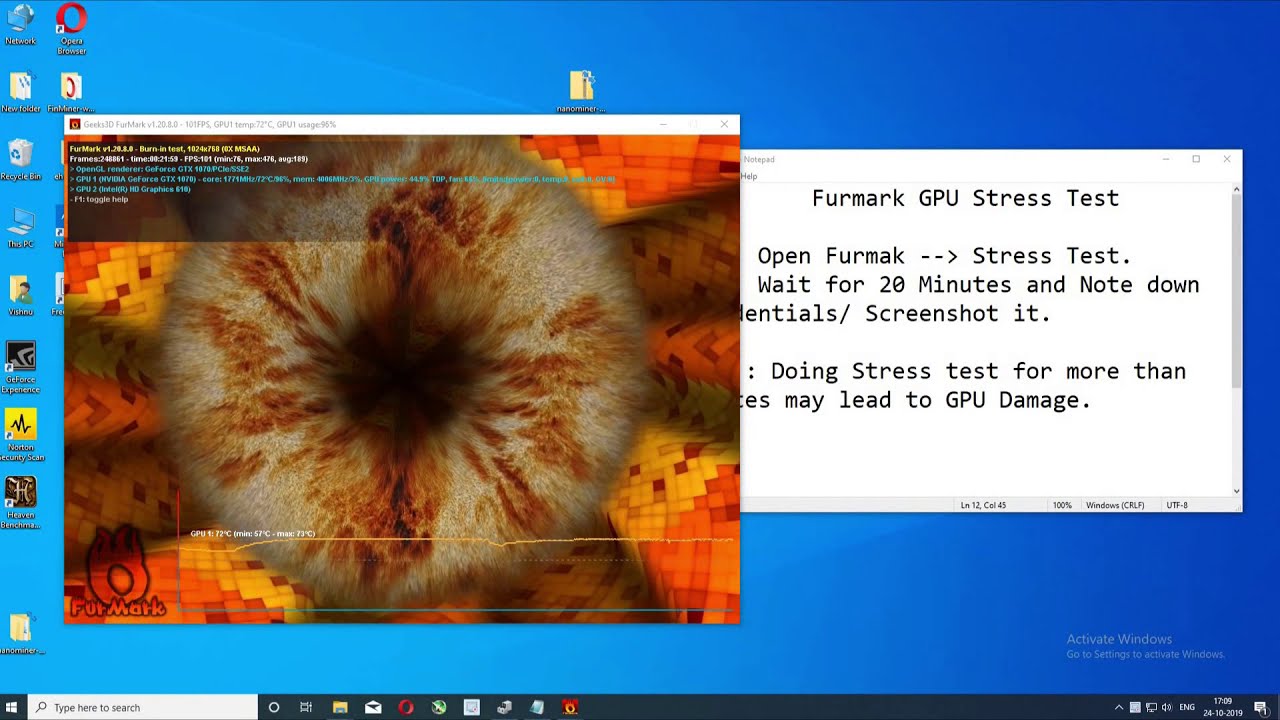Open Cortana from the taskbar
The image size is (1280, 720).
tap(273, 707)
